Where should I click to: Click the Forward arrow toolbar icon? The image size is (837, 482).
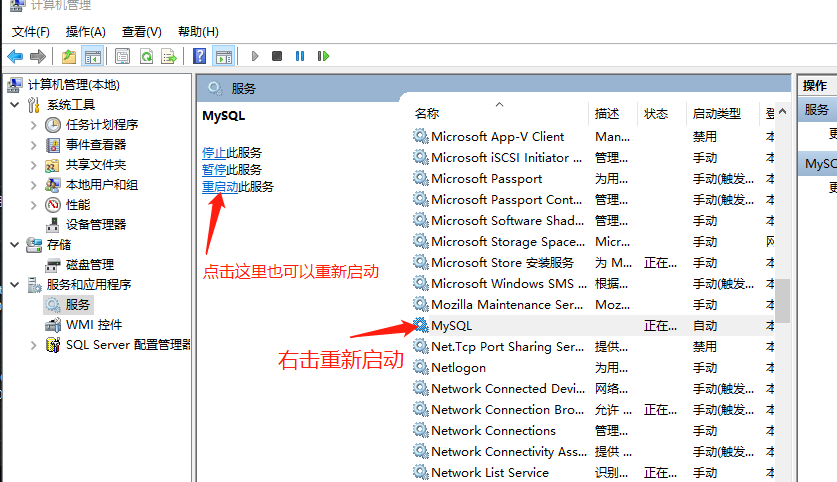(x=38, y=56)
